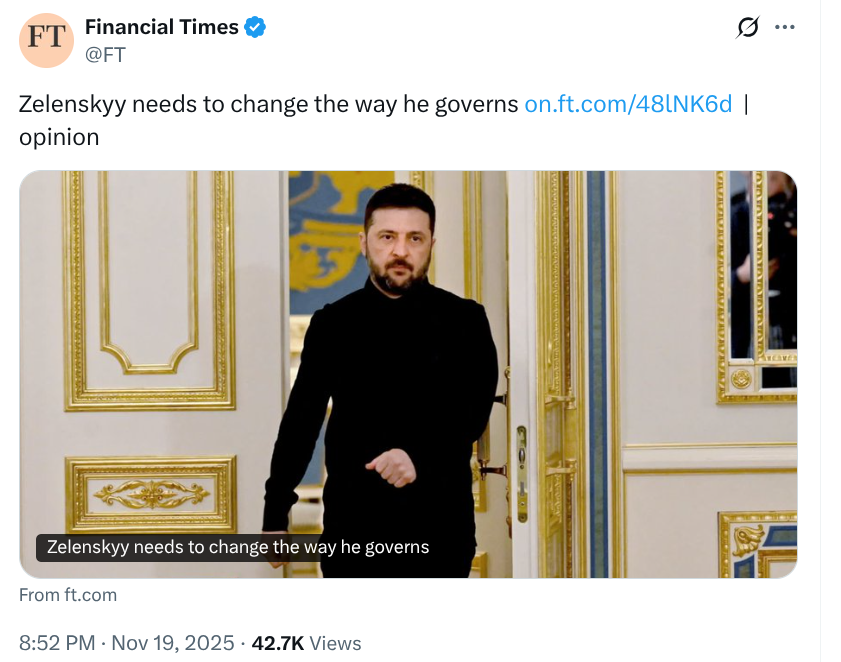Open the three-dot more options menu
The width and height of the screenshot is (841, 662).
pyautogui.click(x=785, y=27)
